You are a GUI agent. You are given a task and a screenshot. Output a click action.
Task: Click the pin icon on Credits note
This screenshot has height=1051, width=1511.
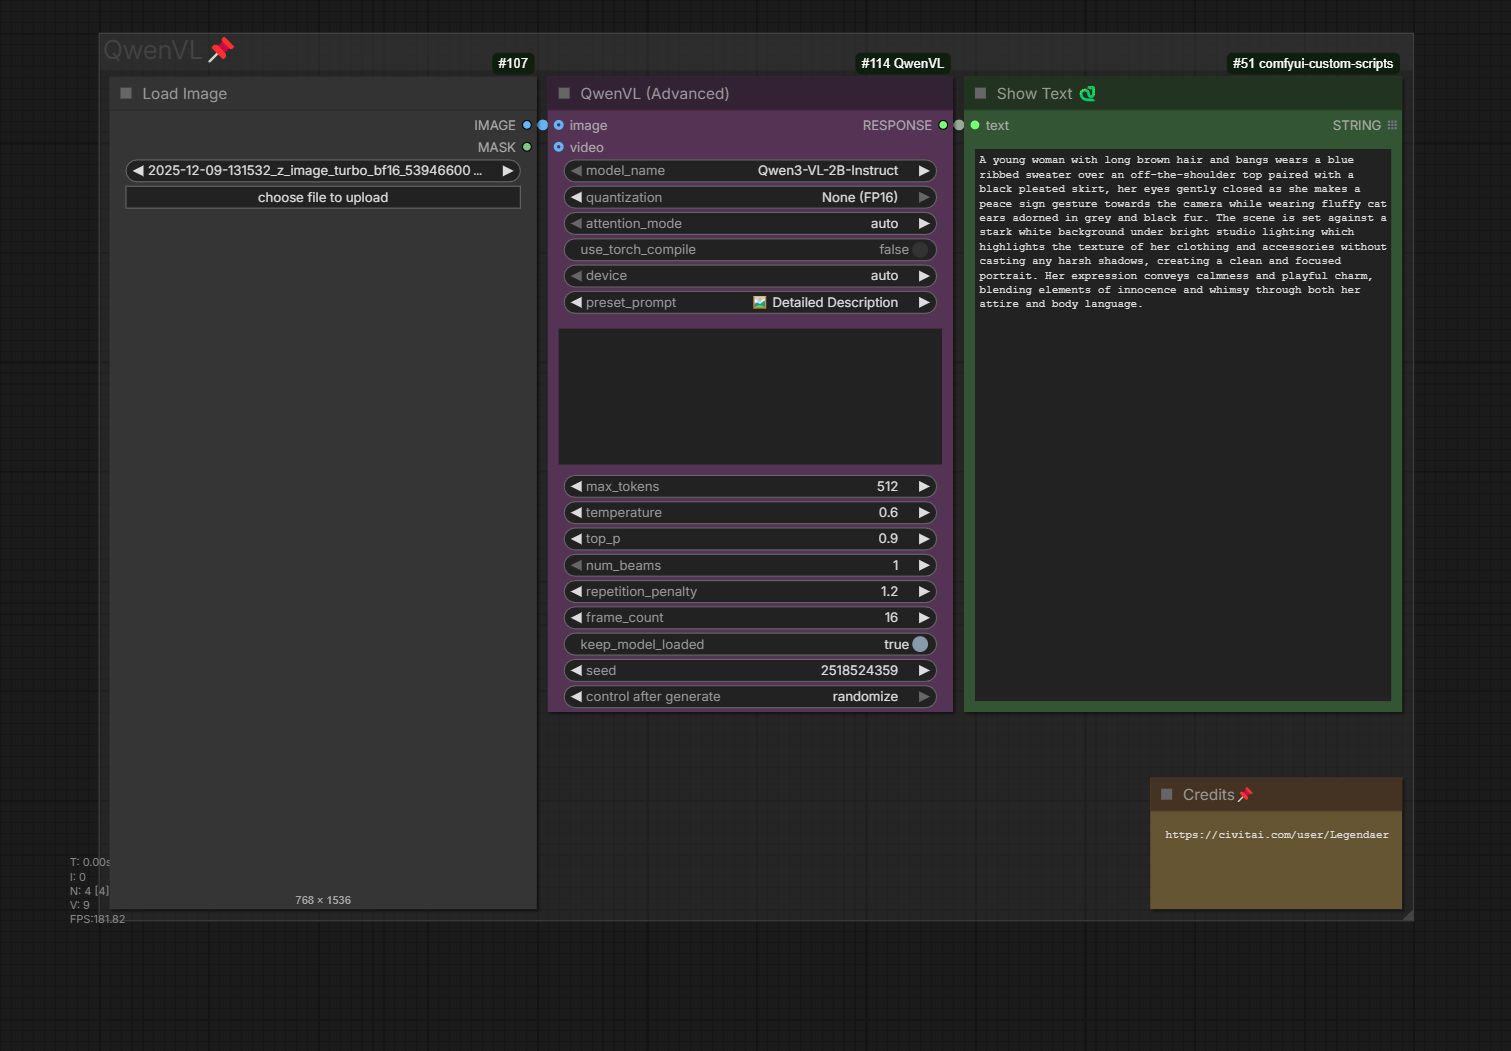(x=1245, y=795)
